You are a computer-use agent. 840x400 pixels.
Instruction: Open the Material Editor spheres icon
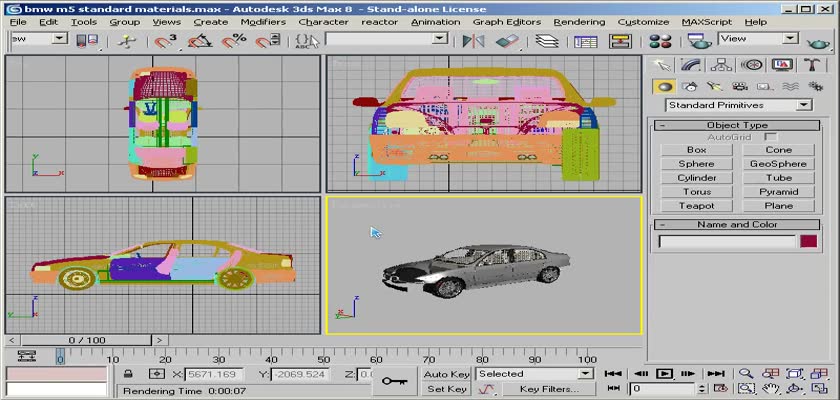click(x=660, y=41)
